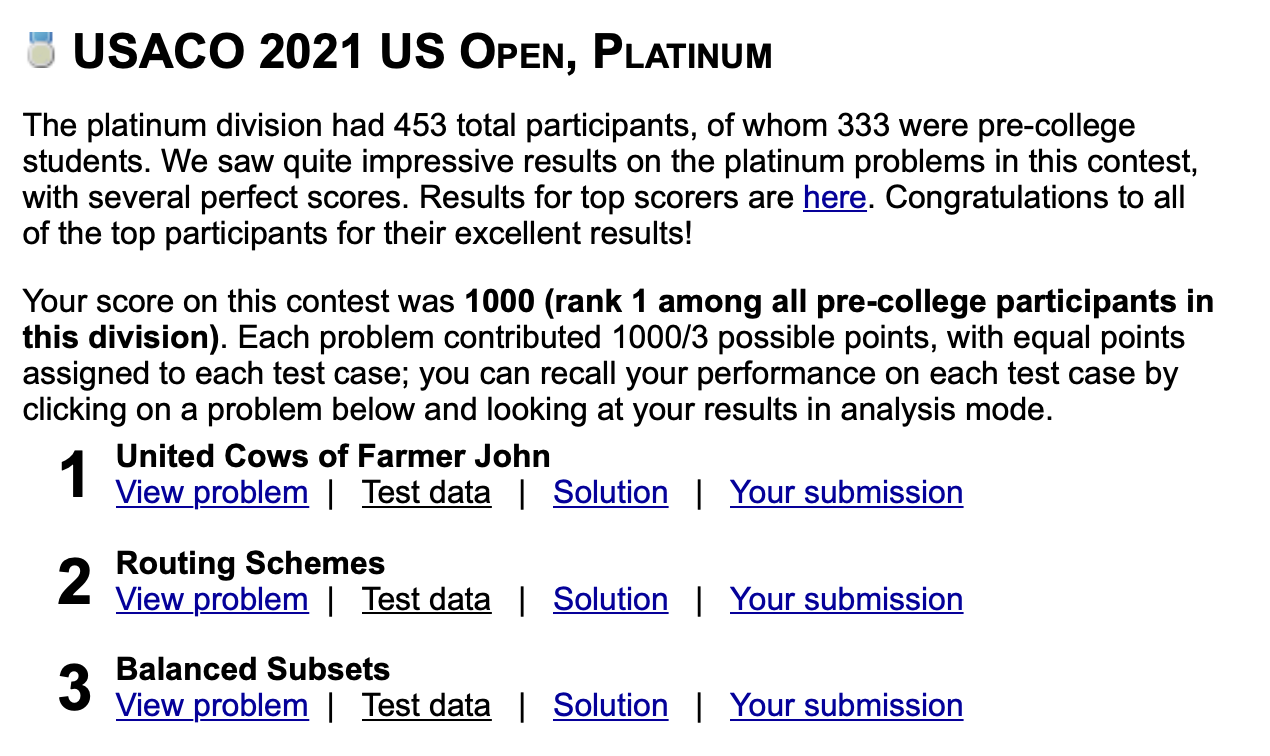View problem for Balanced Subsets

click(212, 705)
